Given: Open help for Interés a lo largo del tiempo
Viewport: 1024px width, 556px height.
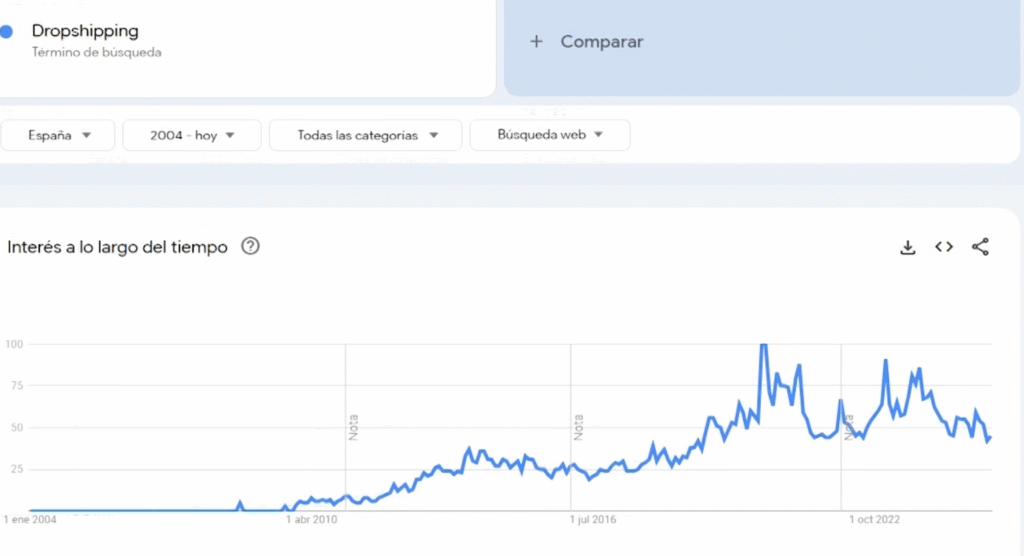Looking at the screenshot, I should (250, 246).
